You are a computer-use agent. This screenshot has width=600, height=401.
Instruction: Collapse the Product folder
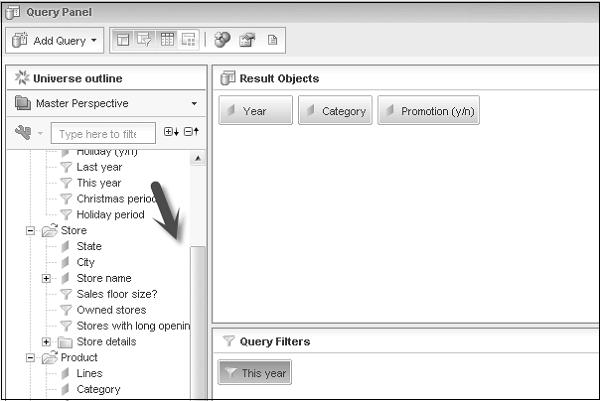tap(30, 358)
